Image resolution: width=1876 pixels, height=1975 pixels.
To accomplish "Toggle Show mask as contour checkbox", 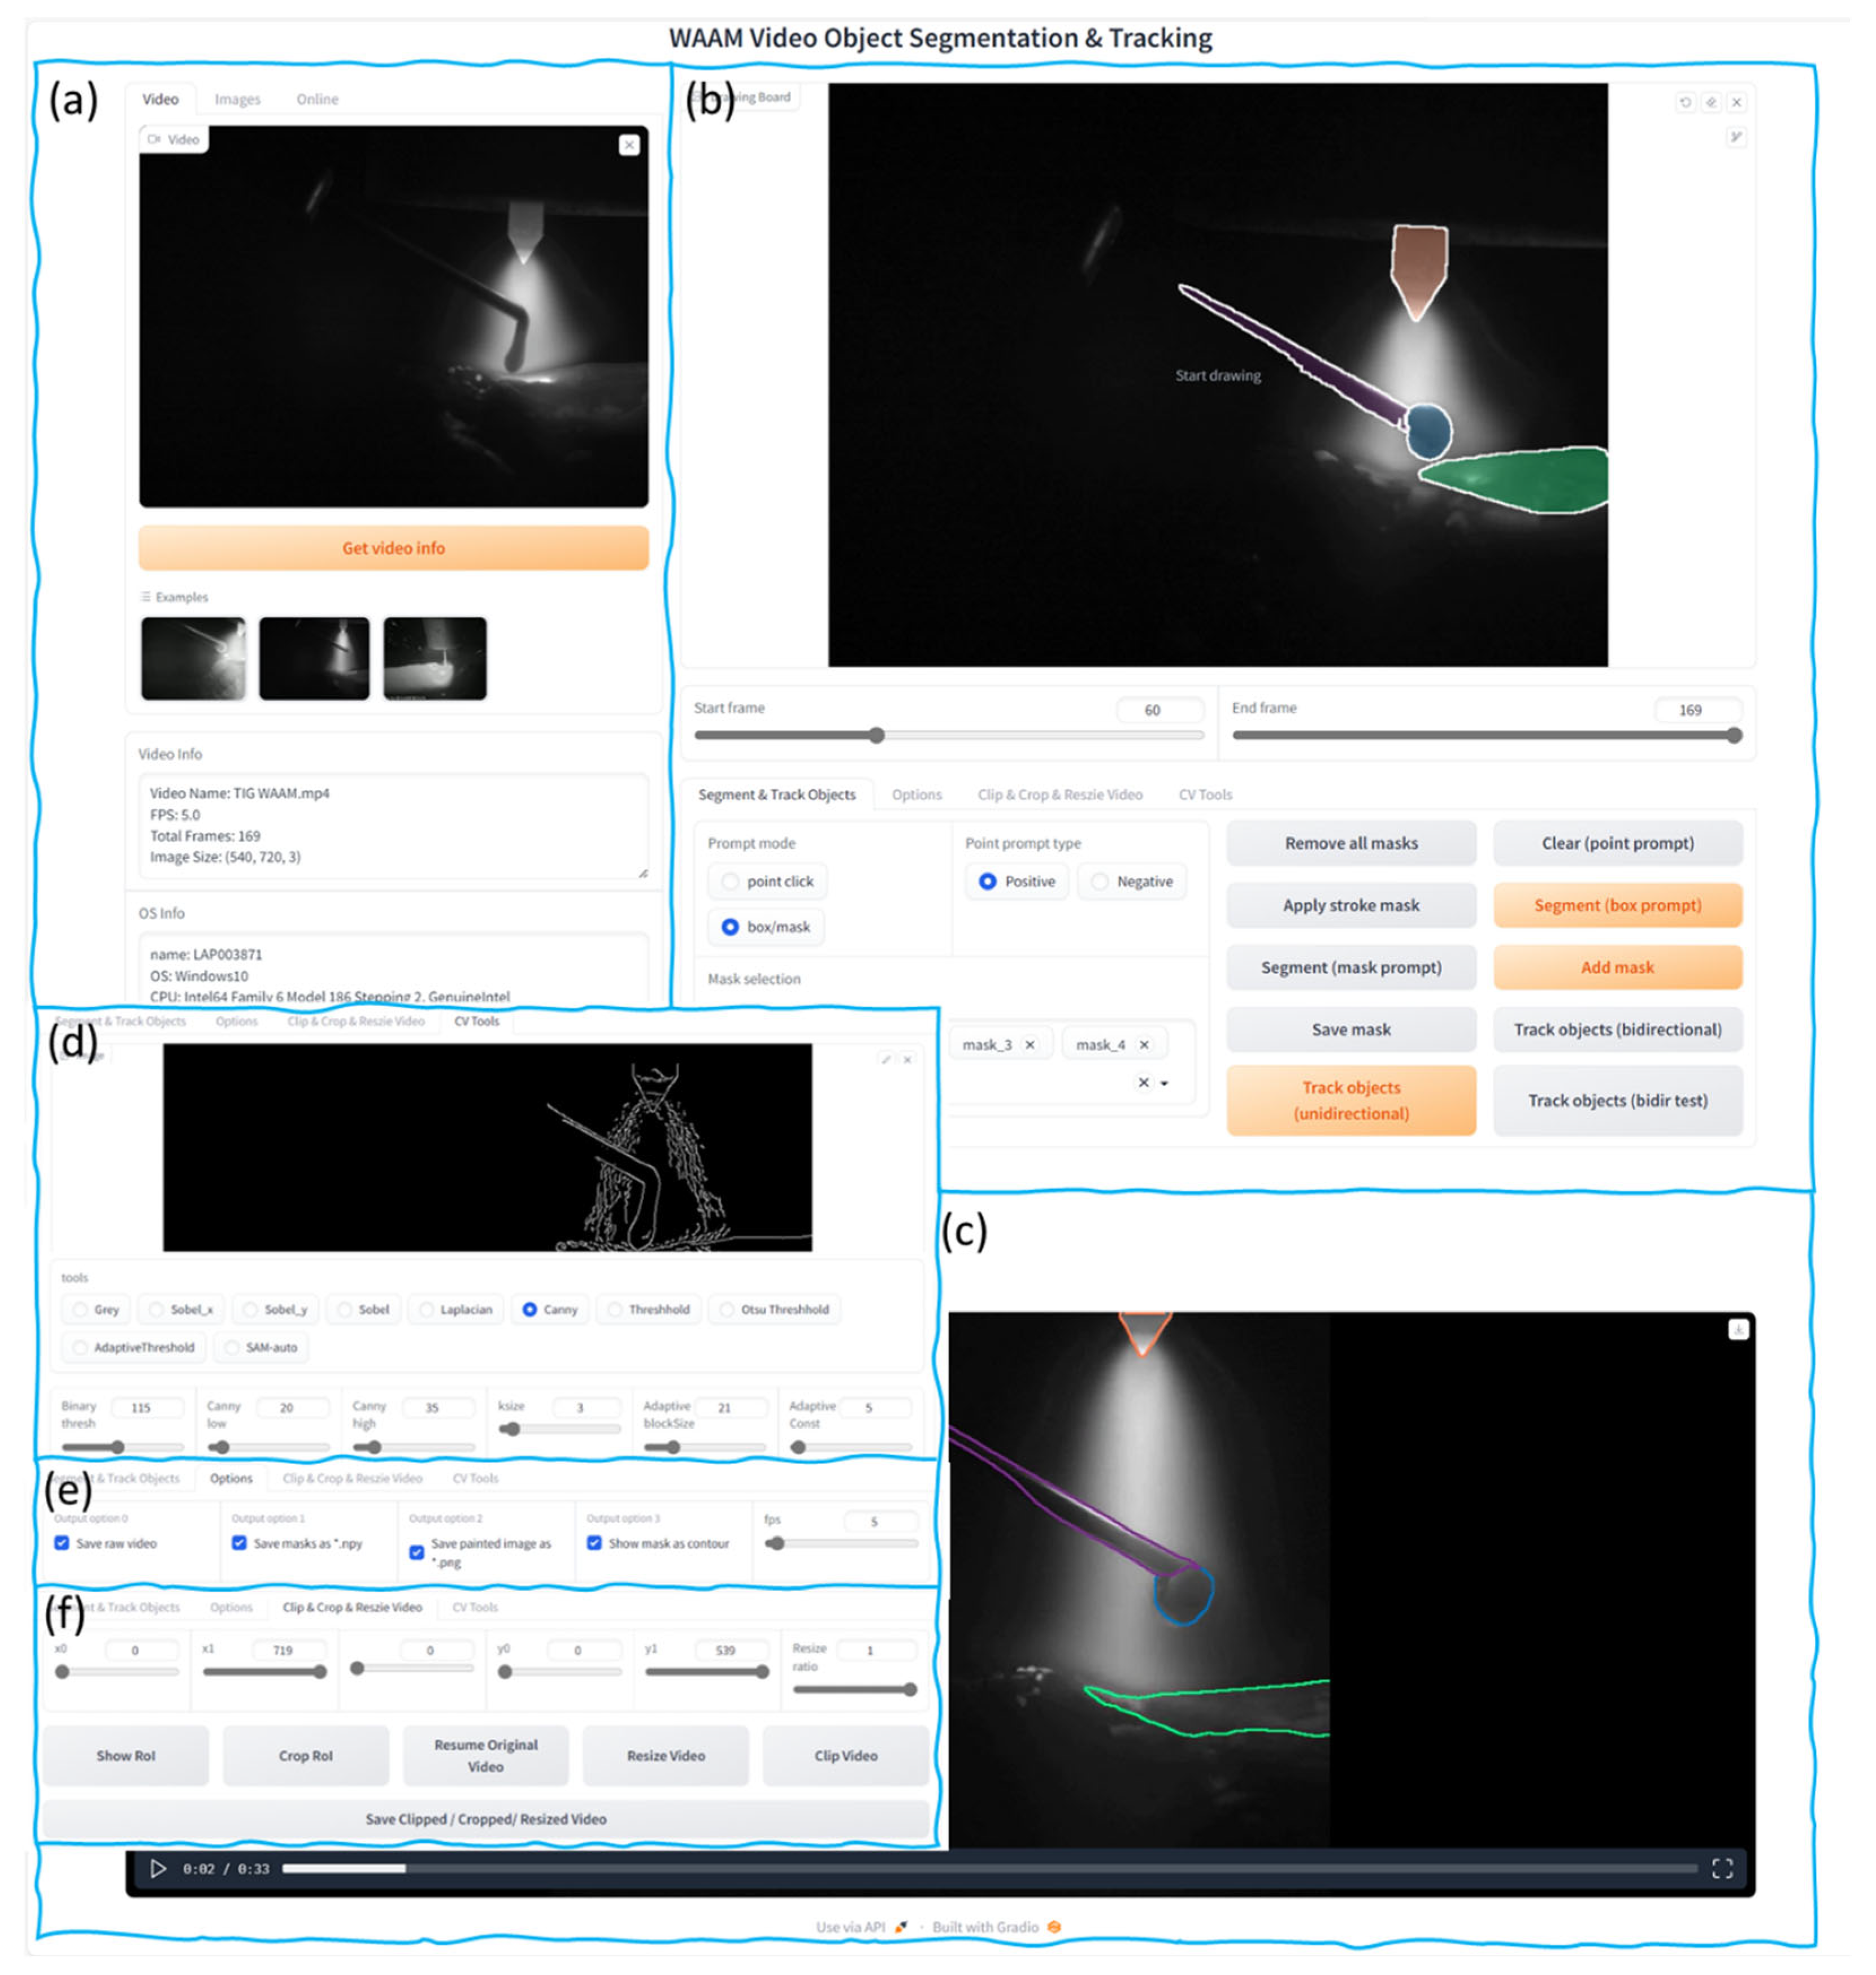I will 594,1543.
